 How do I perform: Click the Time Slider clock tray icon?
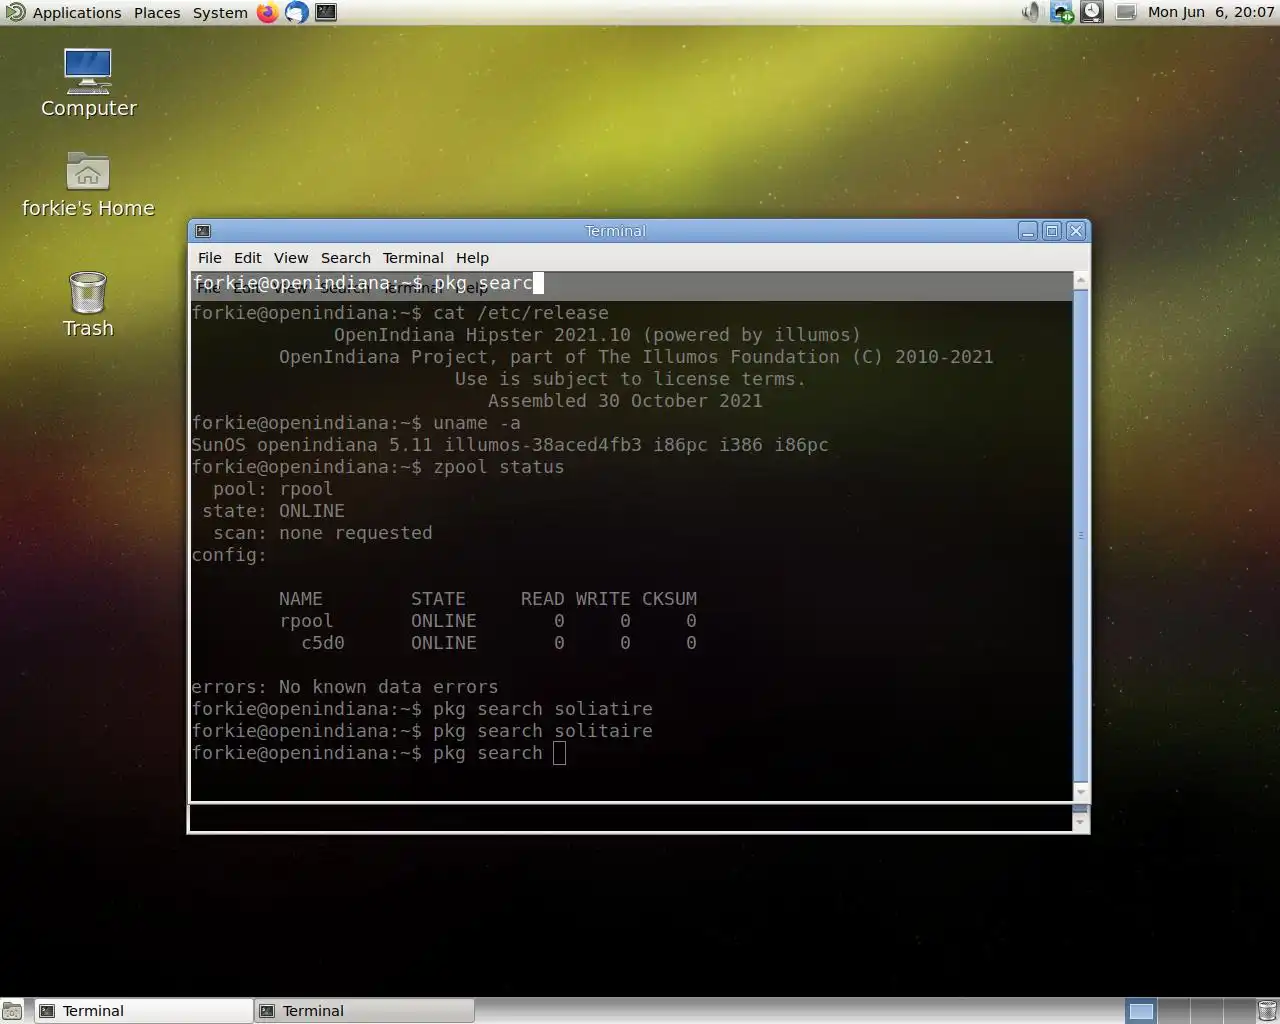click(1092, 12)
